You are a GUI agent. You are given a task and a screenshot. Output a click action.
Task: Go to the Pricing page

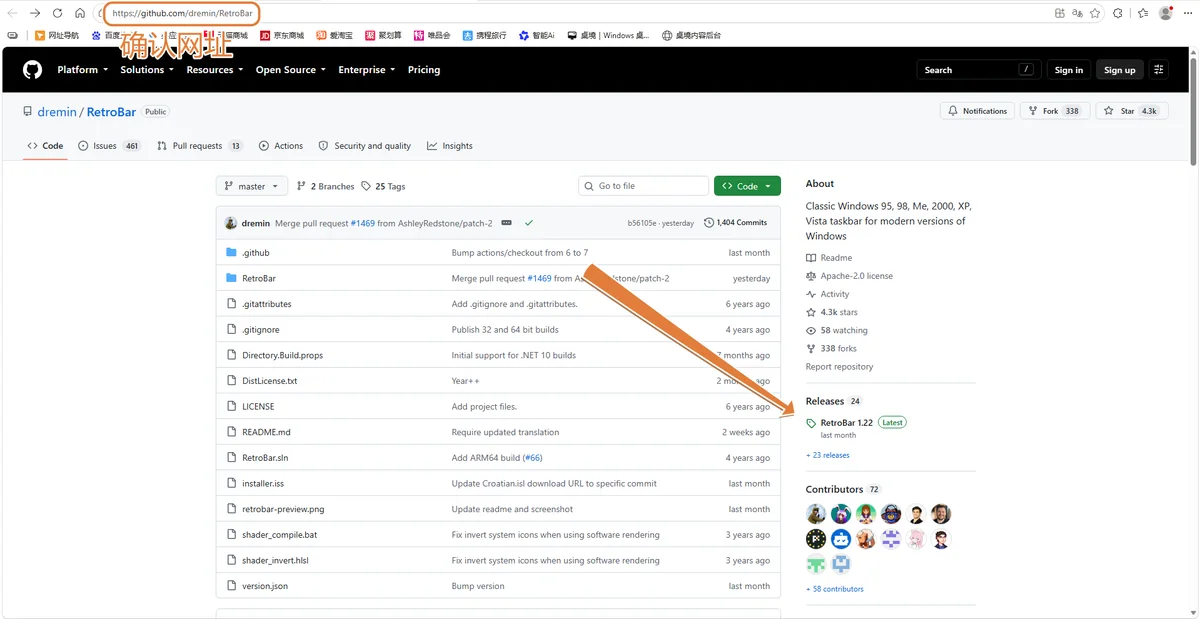(x=424, y=70)
